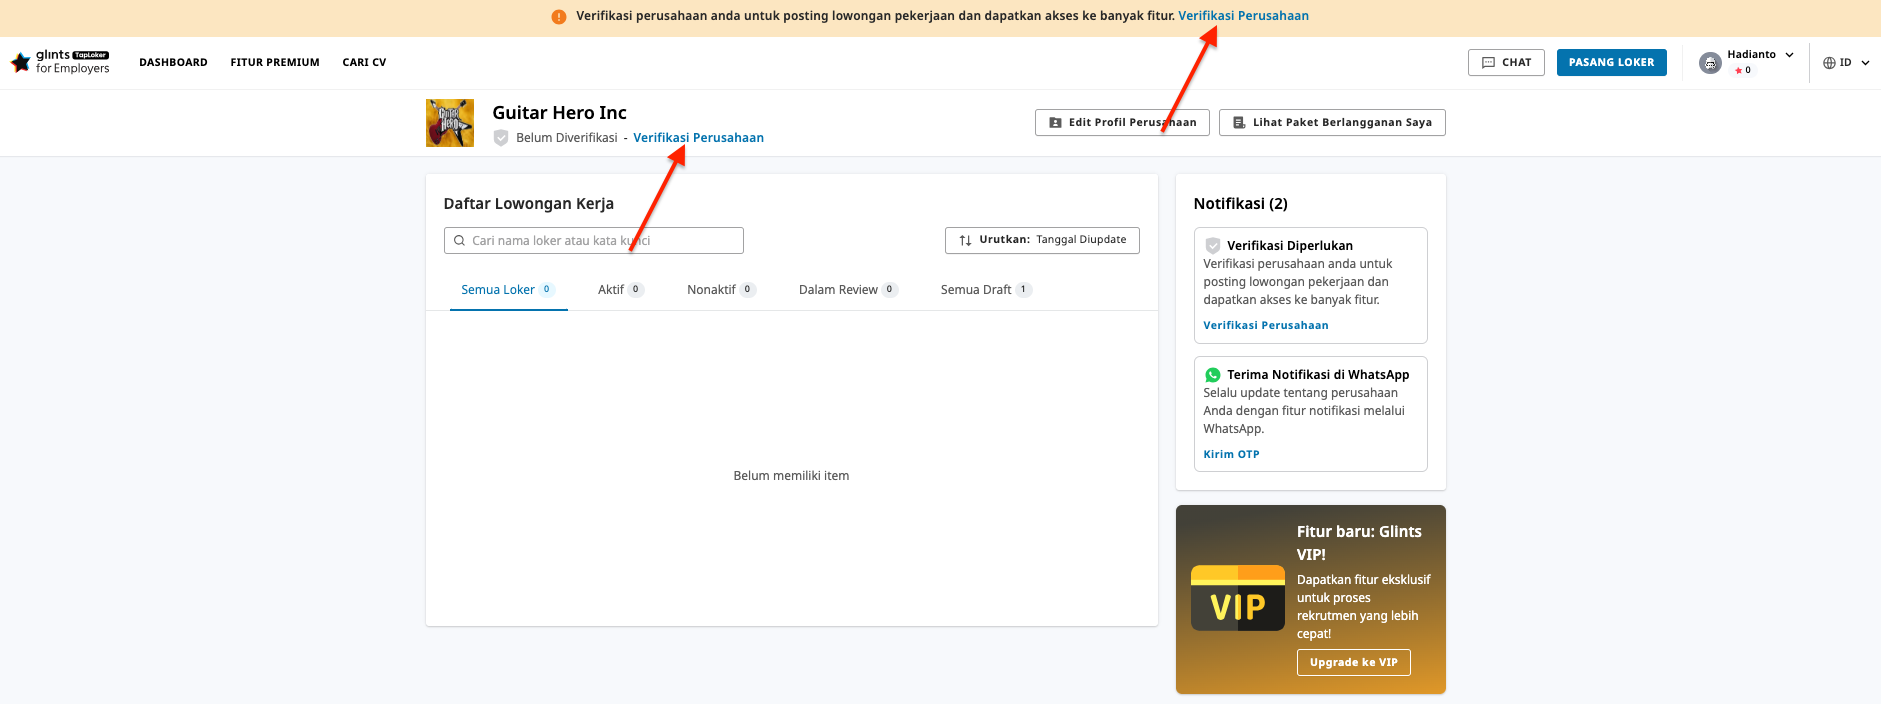Focus the job search input field
1881x704 pixels.
594,241
